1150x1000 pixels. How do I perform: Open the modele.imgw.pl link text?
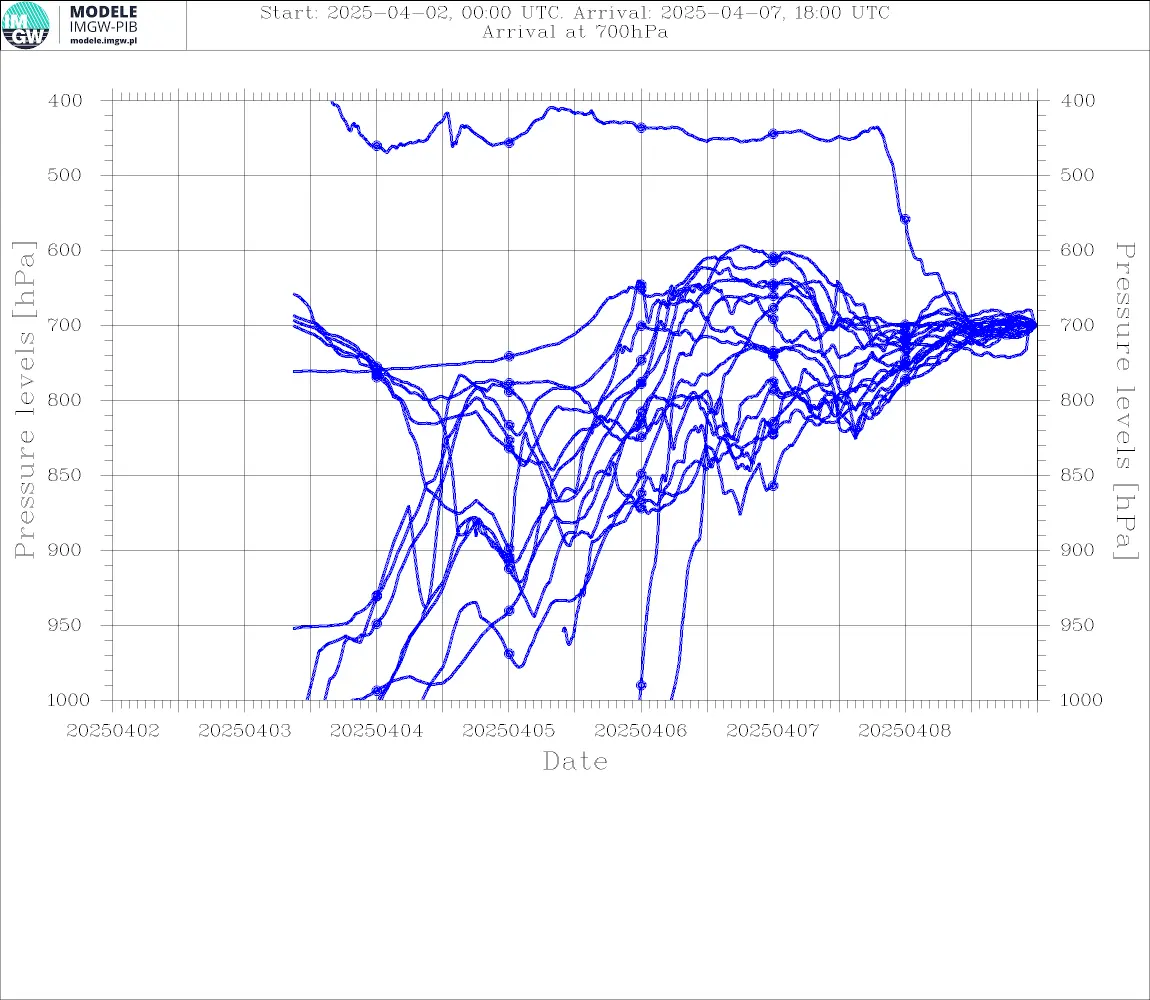pos(103,41)
